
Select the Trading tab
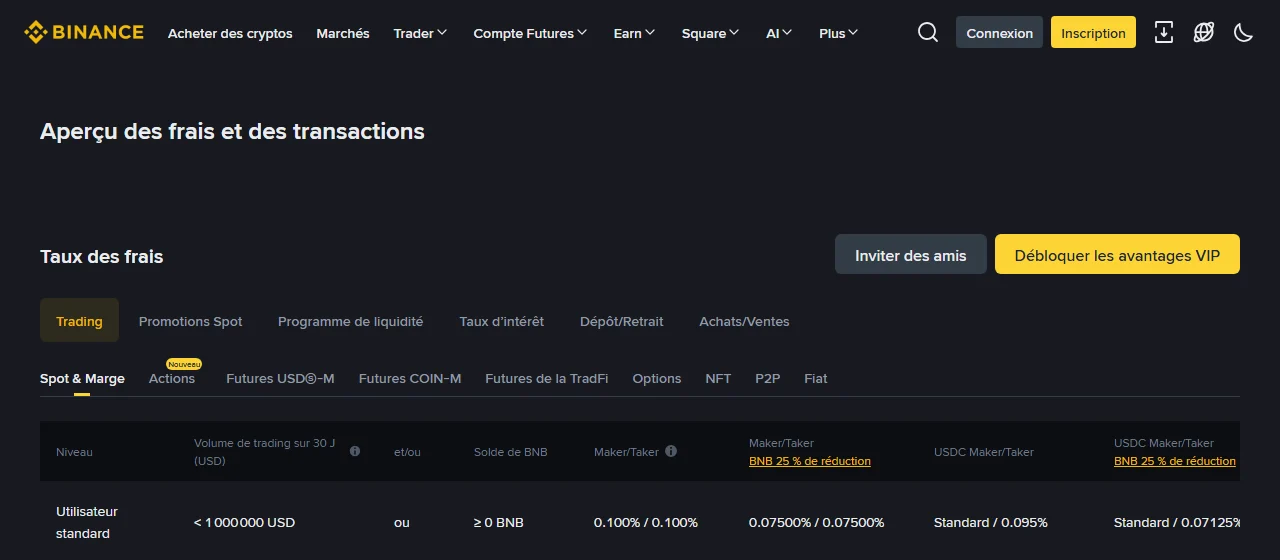point(79,320)
